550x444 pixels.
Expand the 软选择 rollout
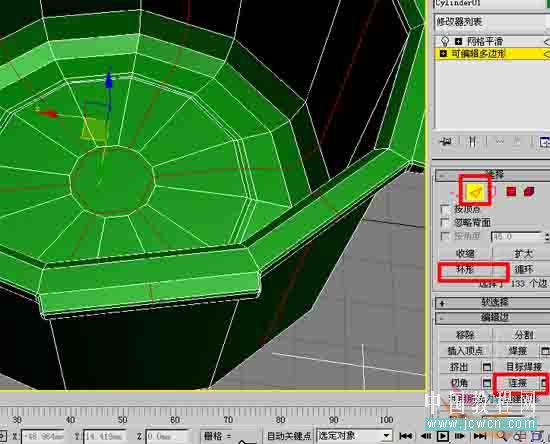point(492,302)
